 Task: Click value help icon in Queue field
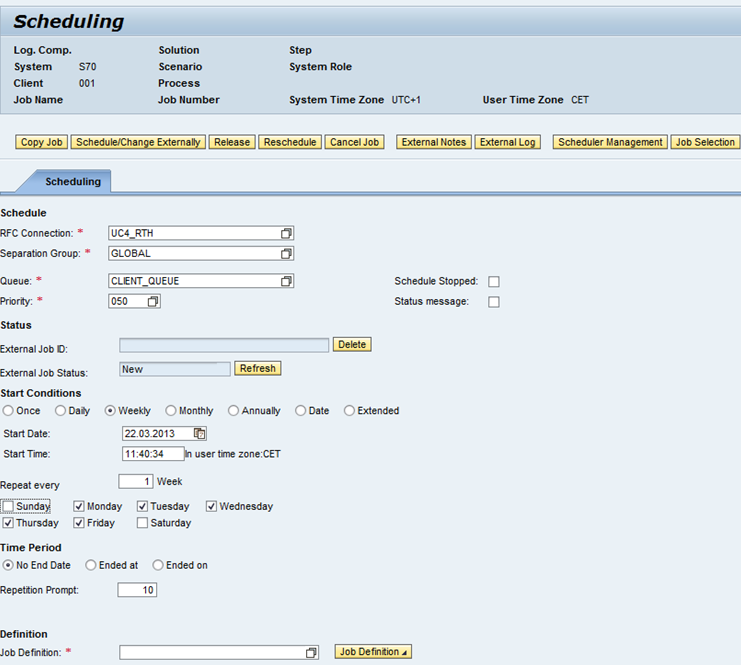point(286,281)
